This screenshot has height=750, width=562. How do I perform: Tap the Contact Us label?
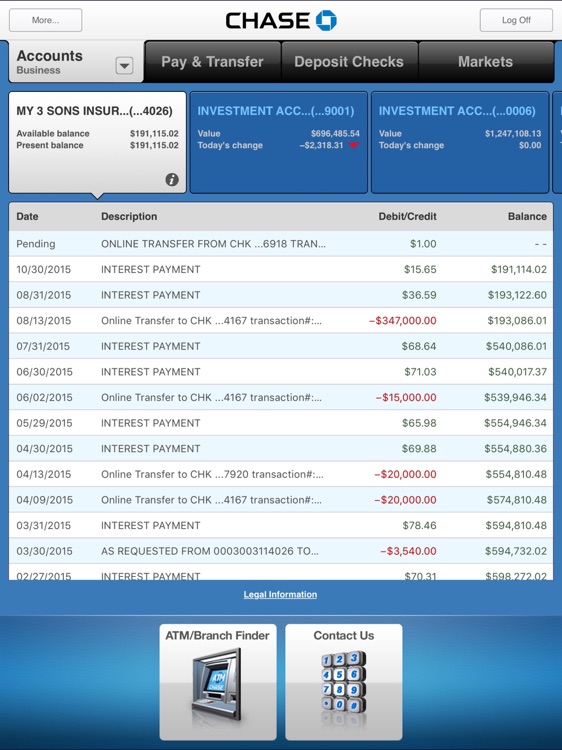[344, 636]
